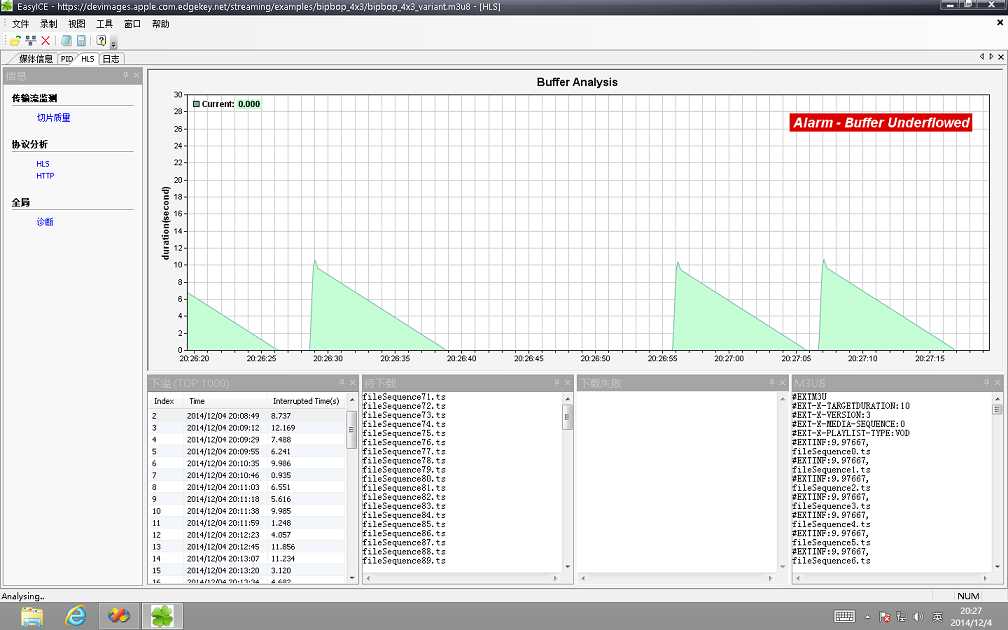Open the 诊断 link
Image resolution: width=1008 pixels, height=630 pixels.
pos(45,222)
